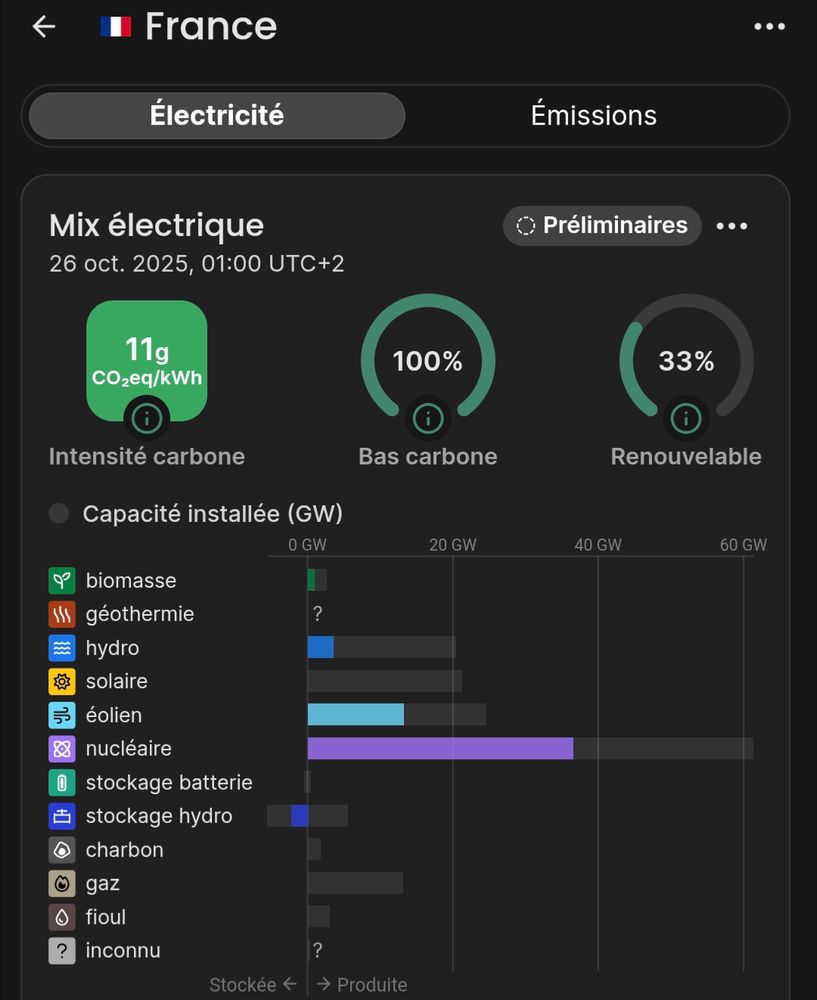Click the solaire sun icon

click(x=61, y=681)
